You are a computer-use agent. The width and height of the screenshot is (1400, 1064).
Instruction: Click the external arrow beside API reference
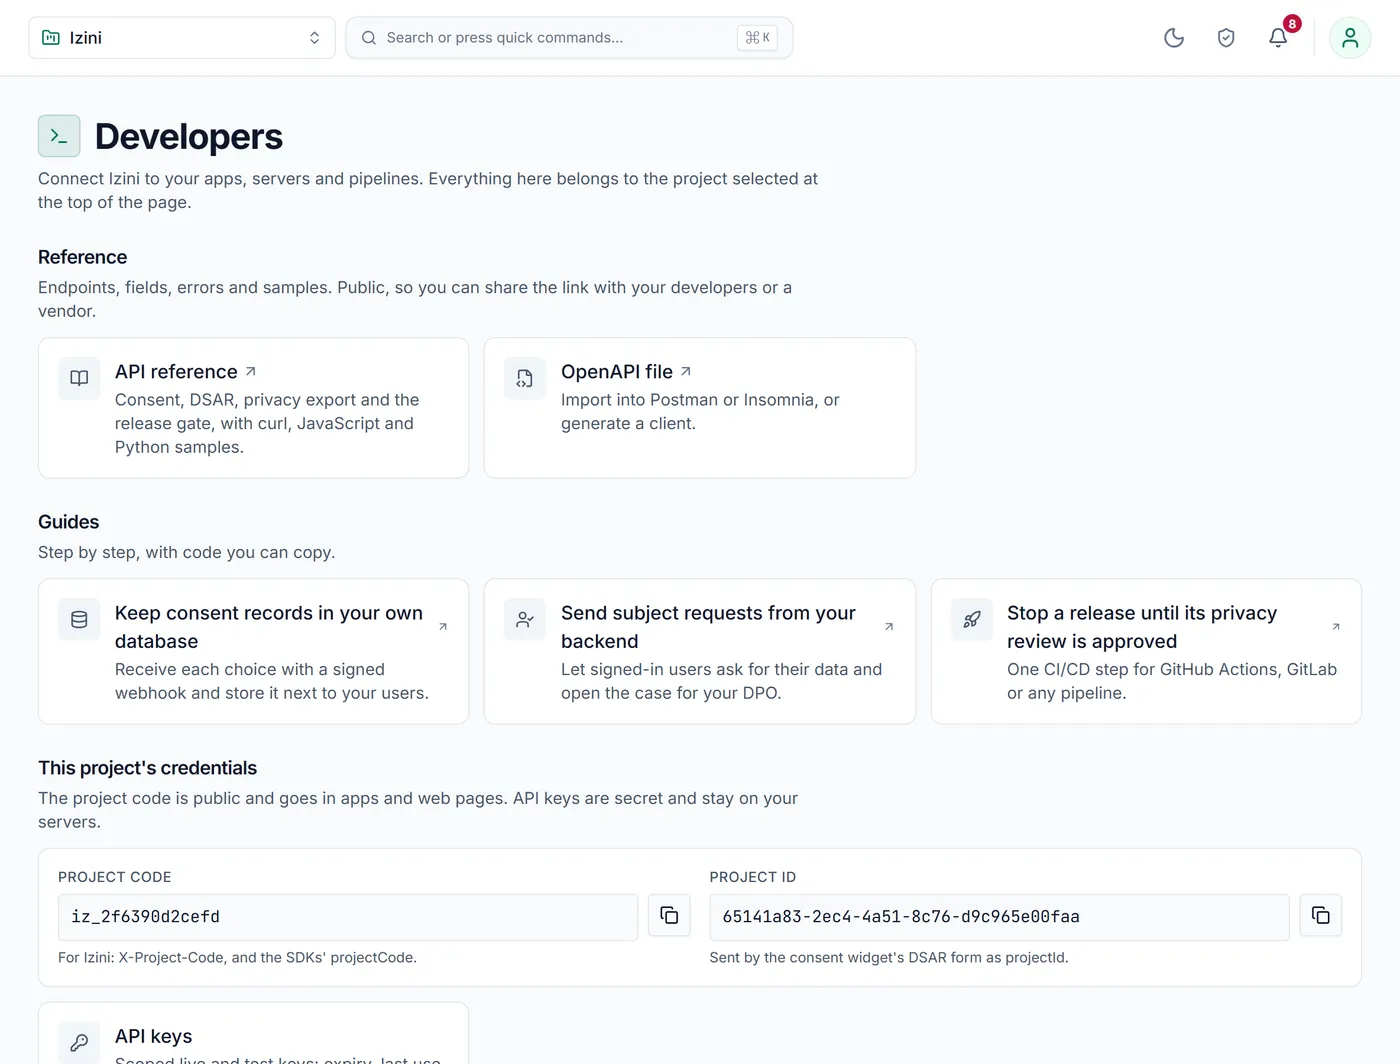click(251, 371)
